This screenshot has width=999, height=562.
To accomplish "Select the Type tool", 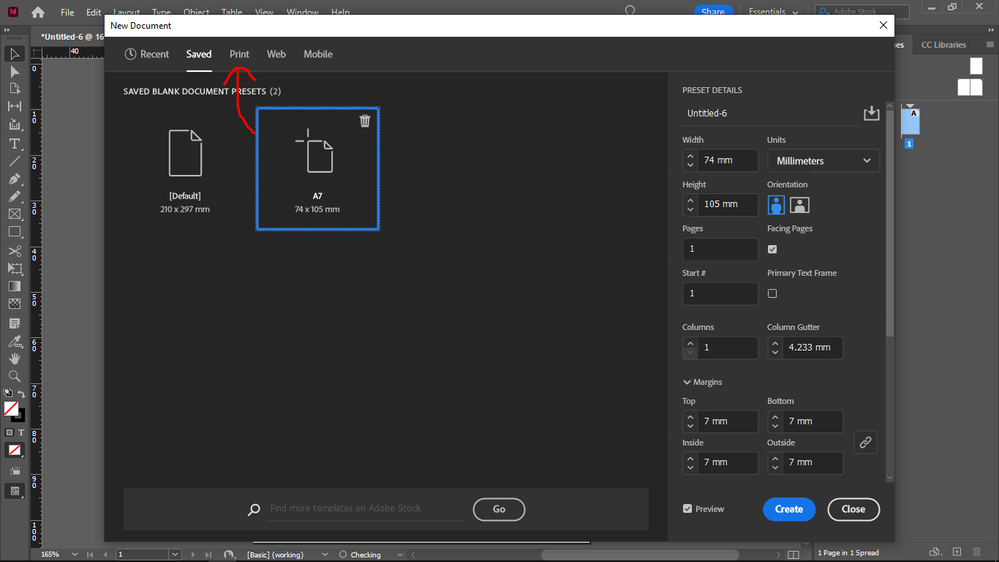I will (x=14, y=144).
